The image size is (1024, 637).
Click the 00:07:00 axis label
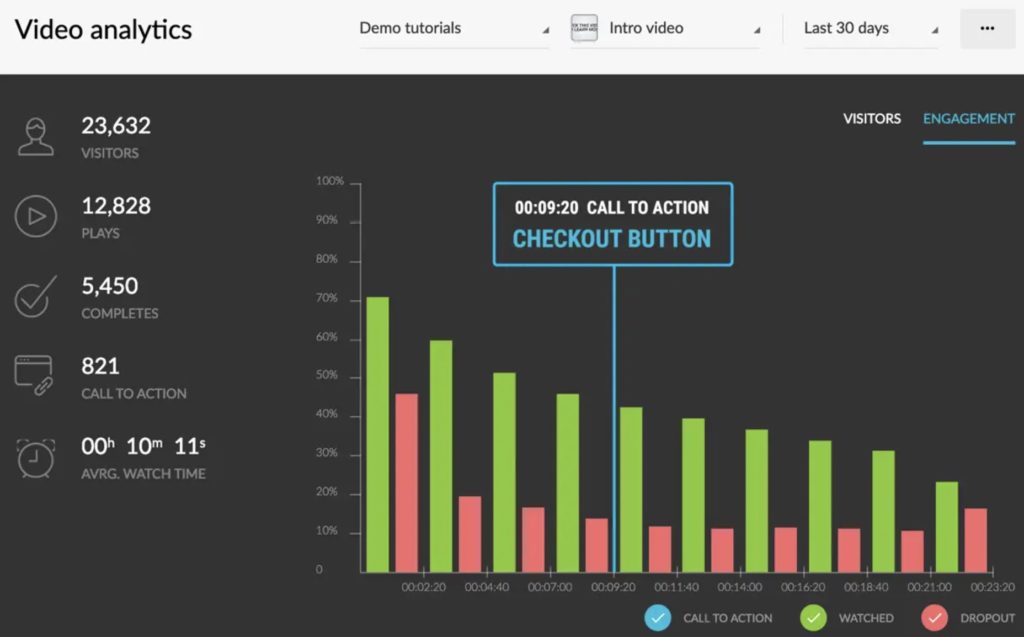click(x=550, y=587)
